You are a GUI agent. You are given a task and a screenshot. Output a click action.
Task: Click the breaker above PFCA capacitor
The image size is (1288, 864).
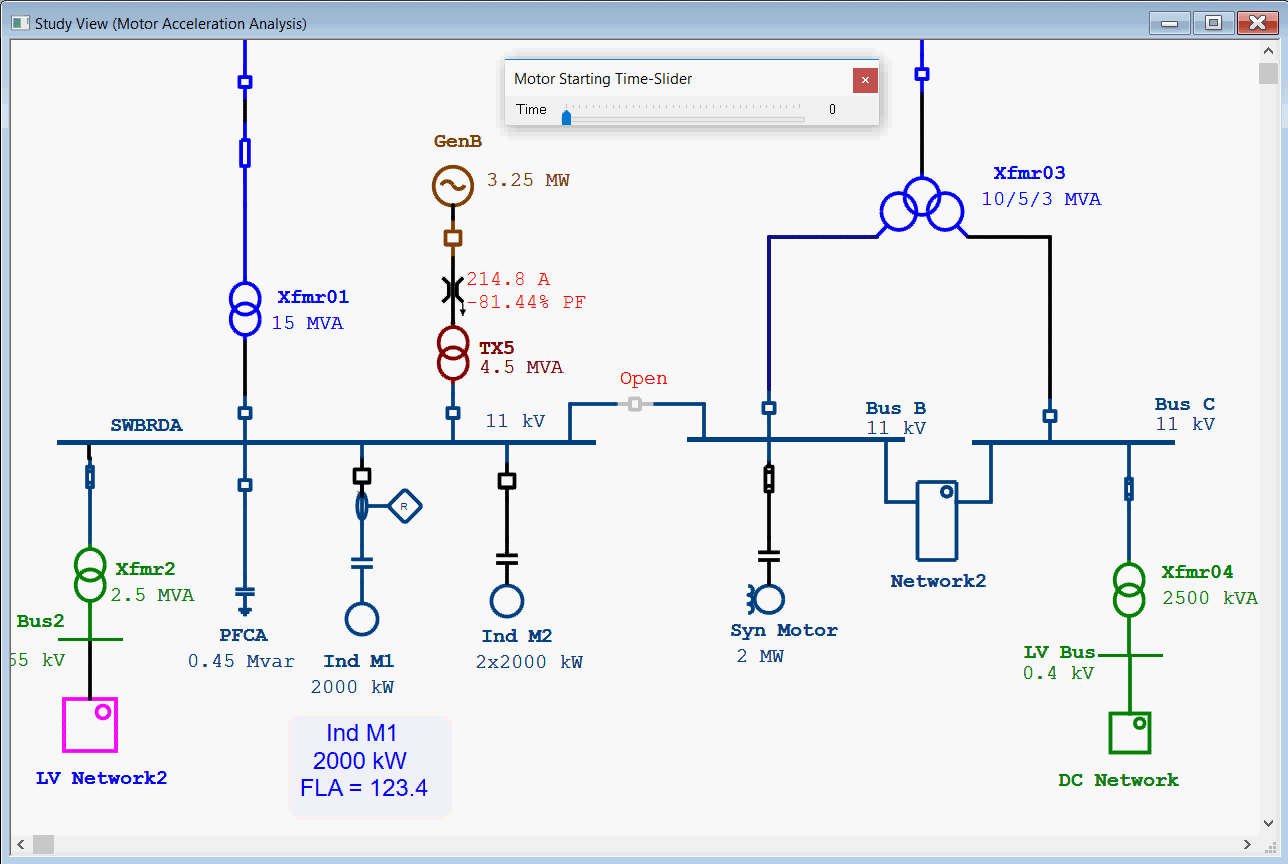click(x=244, y=485)
